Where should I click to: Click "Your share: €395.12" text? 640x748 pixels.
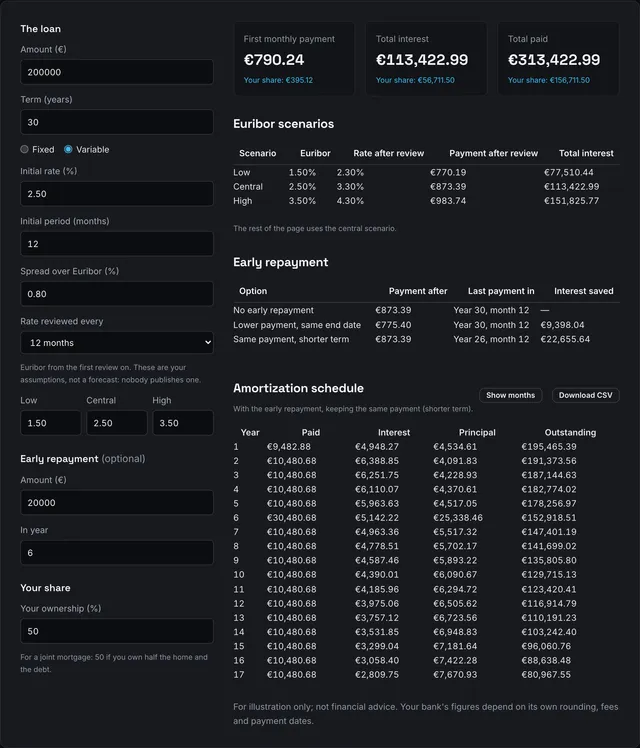coord(279,80)
